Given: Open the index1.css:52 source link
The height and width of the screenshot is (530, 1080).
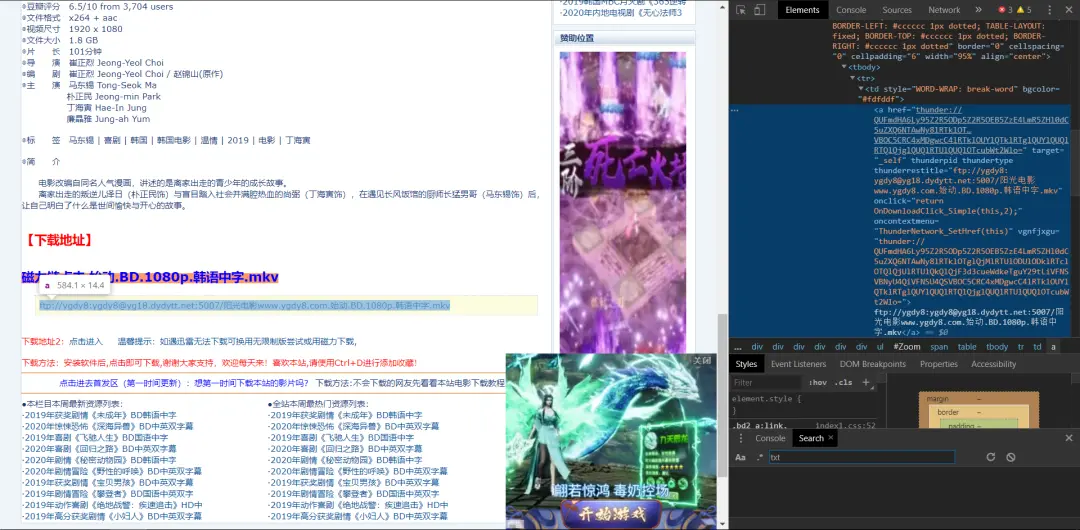Looking at the screenshot, I should coord(845,426).
